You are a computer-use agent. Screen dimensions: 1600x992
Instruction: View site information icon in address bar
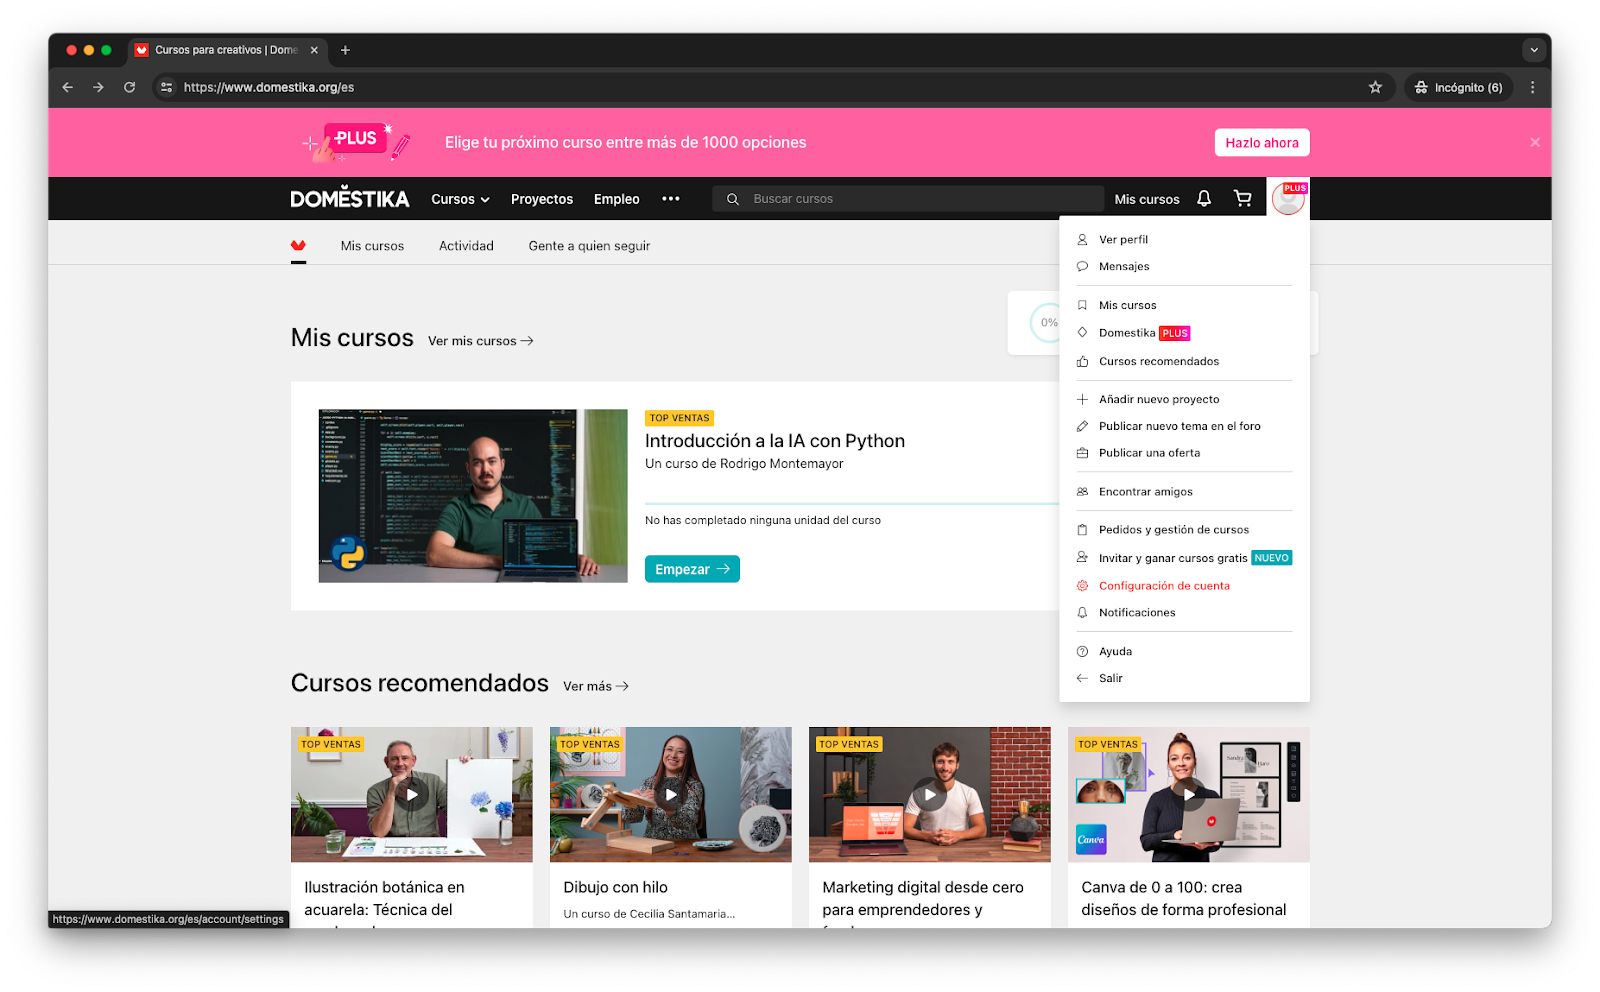(167, 87)
